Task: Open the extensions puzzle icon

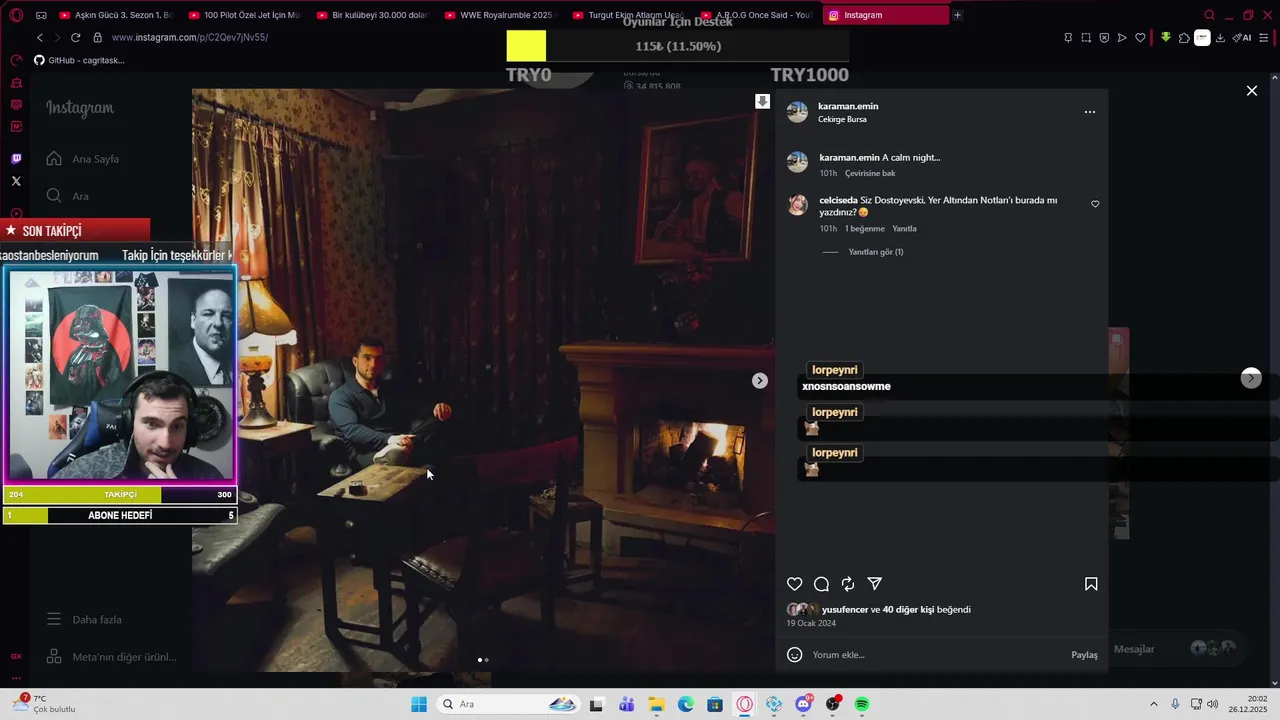Action: 1184,38
